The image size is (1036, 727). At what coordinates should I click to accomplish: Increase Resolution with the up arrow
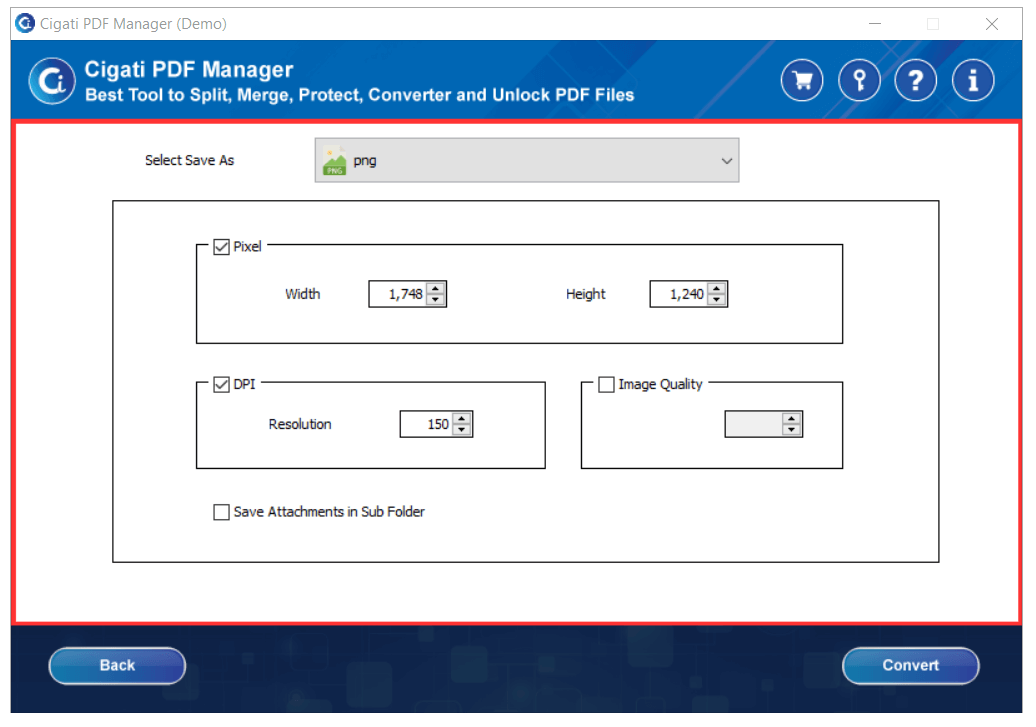[462, 418]
